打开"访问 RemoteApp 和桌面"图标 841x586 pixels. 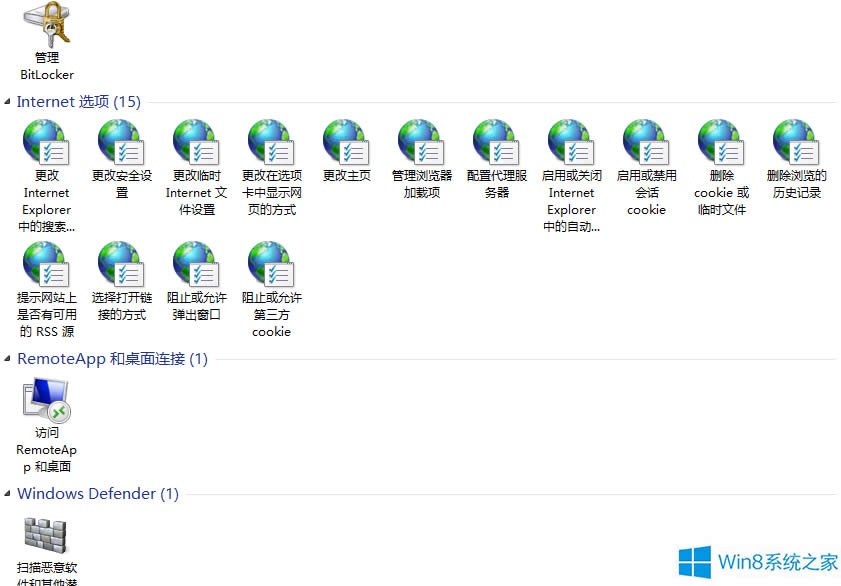(46, 398)
